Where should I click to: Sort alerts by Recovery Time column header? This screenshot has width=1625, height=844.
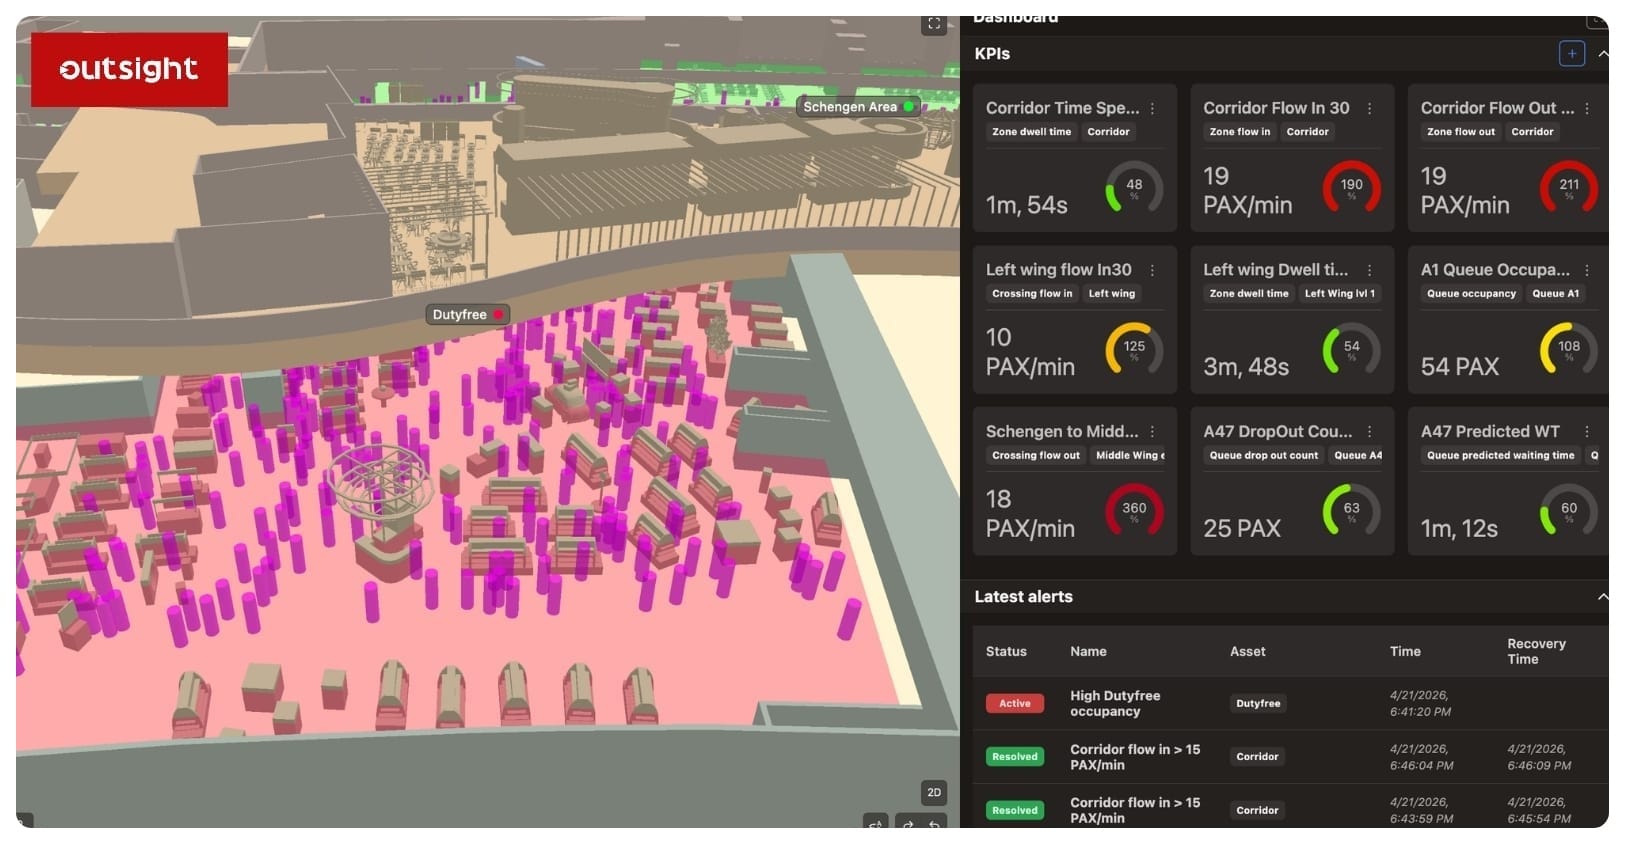1536,652
